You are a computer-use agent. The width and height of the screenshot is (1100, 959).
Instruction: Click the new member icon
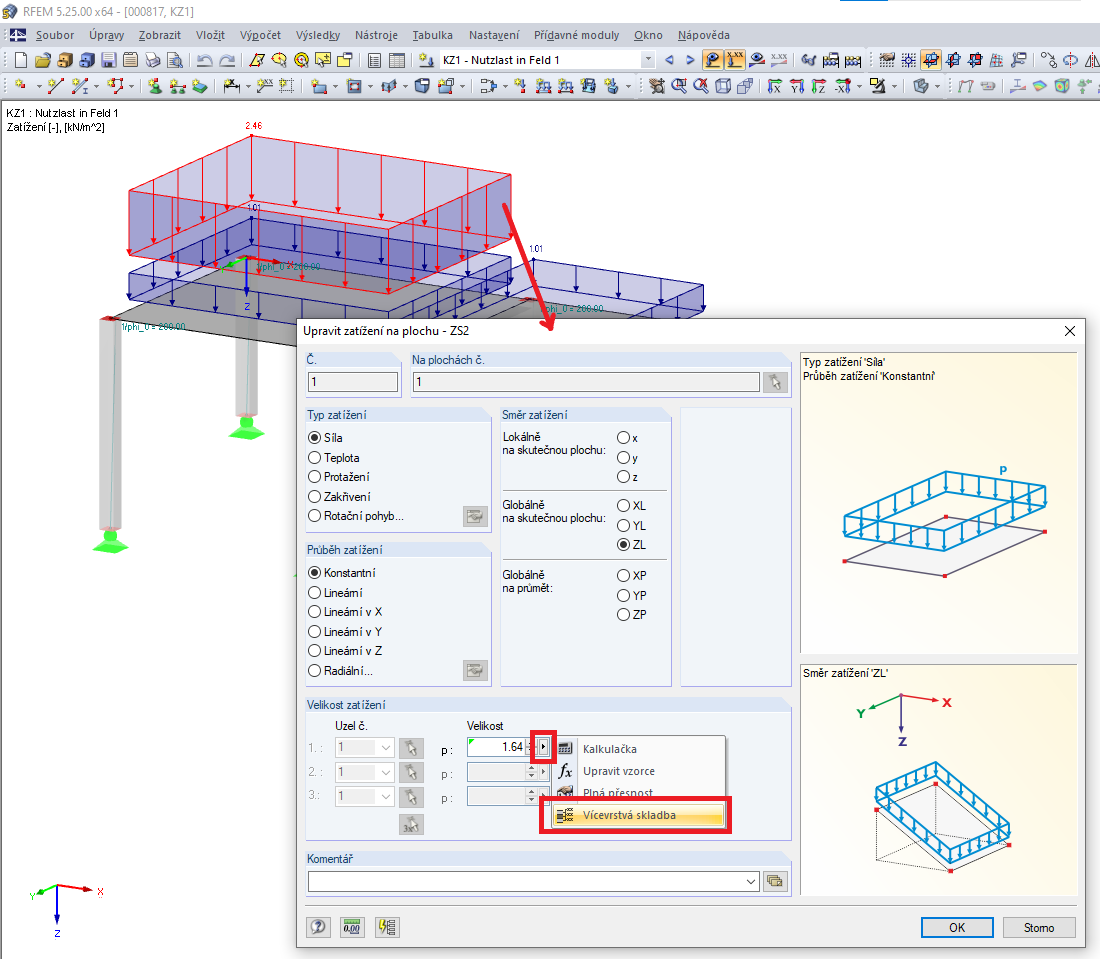pos(80,86)
